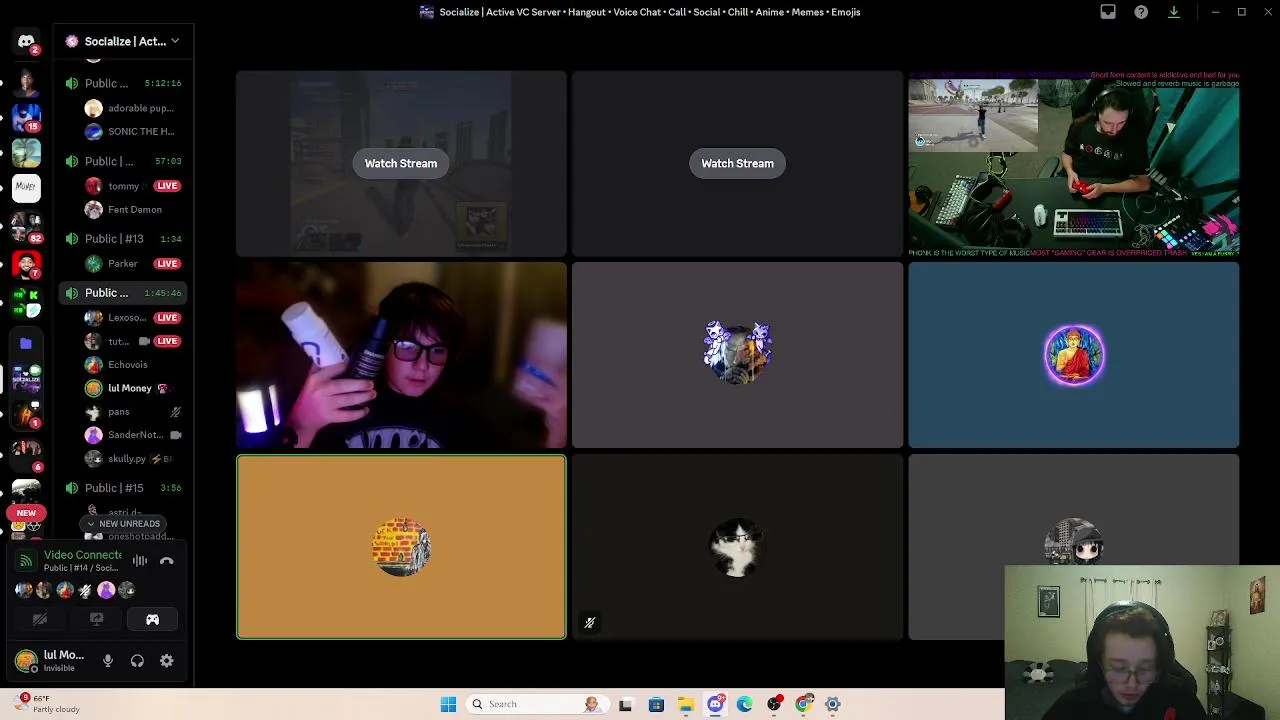Open user settings gear icon
The width and height of the screenshot is (1280, 720).
coord(167,661)
